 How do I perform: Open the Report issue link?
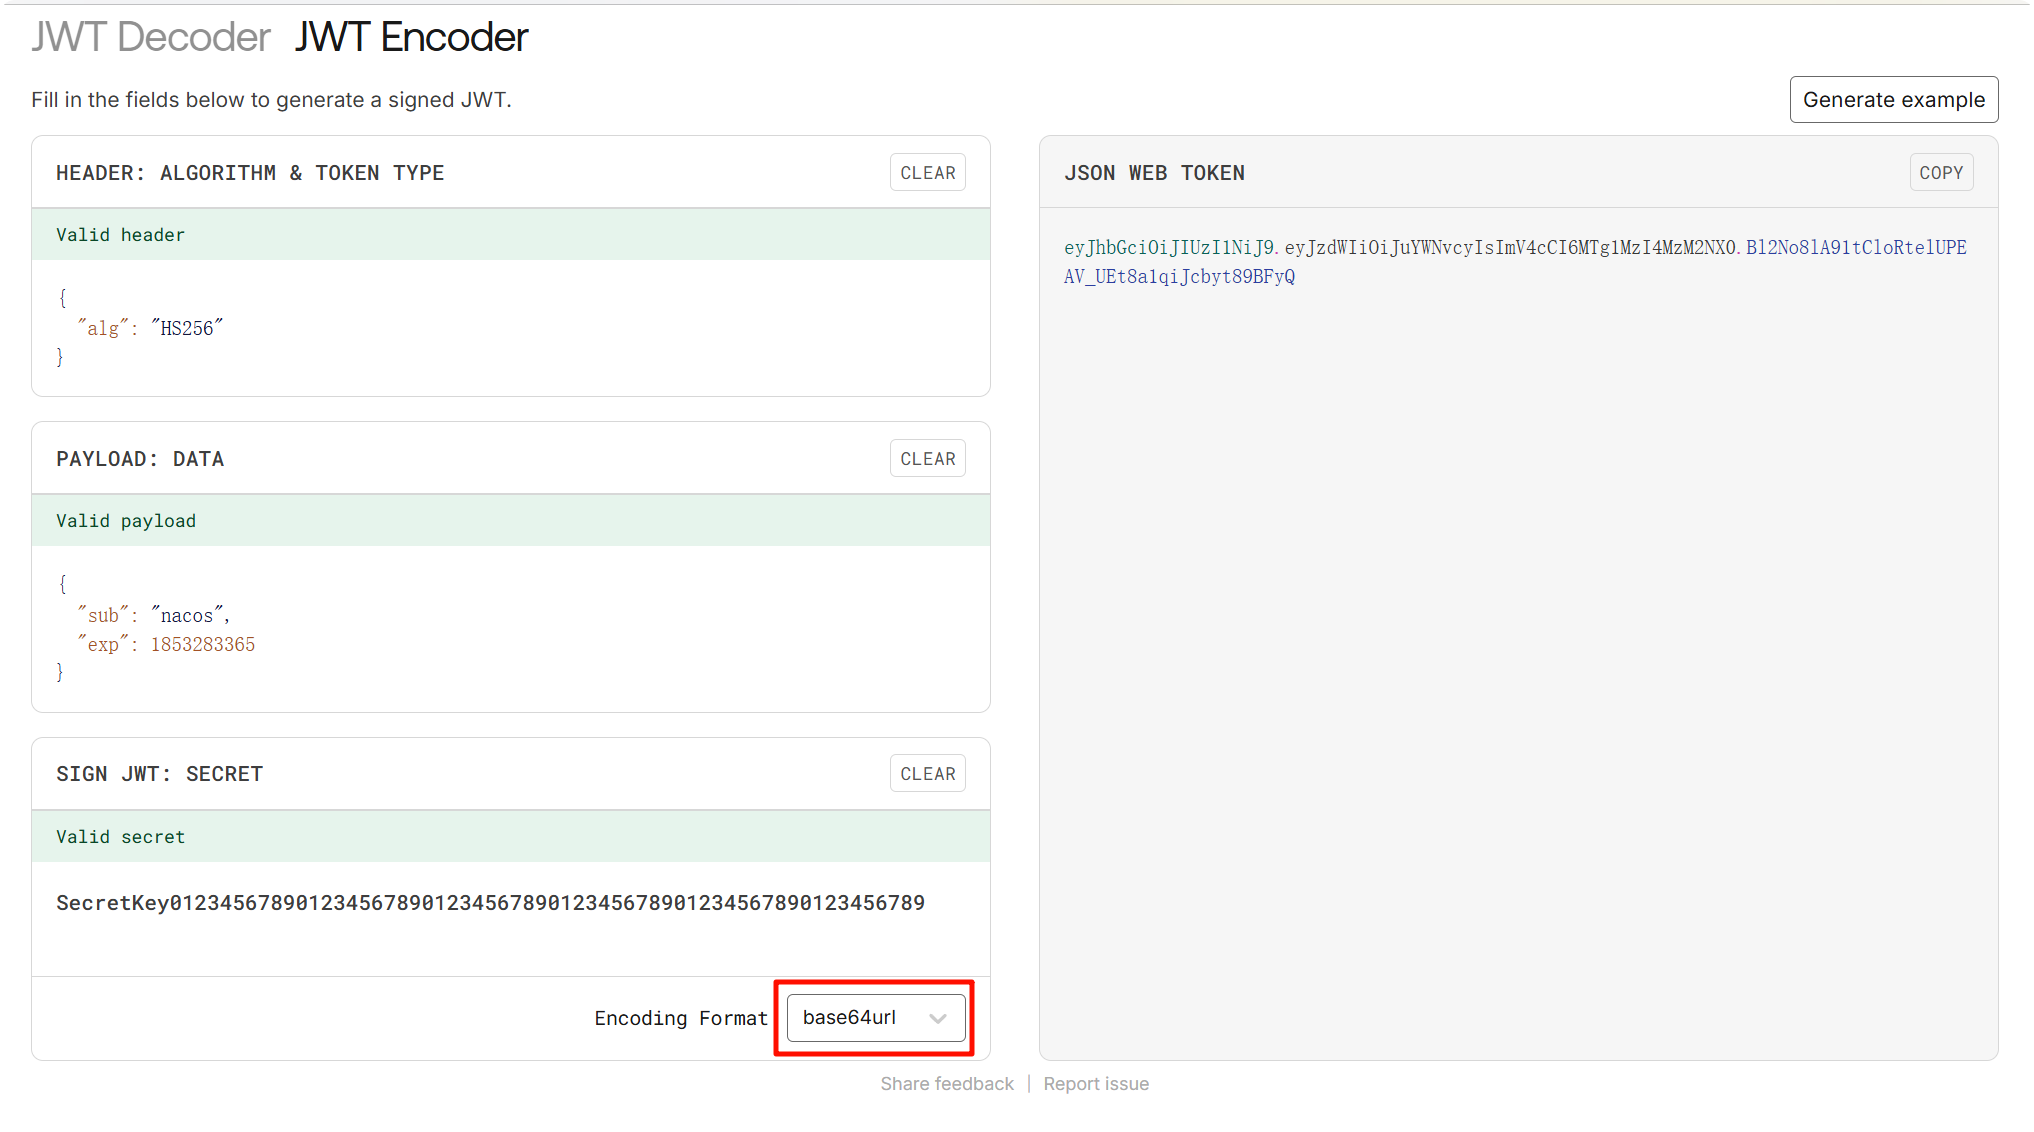[1095, 1084]
